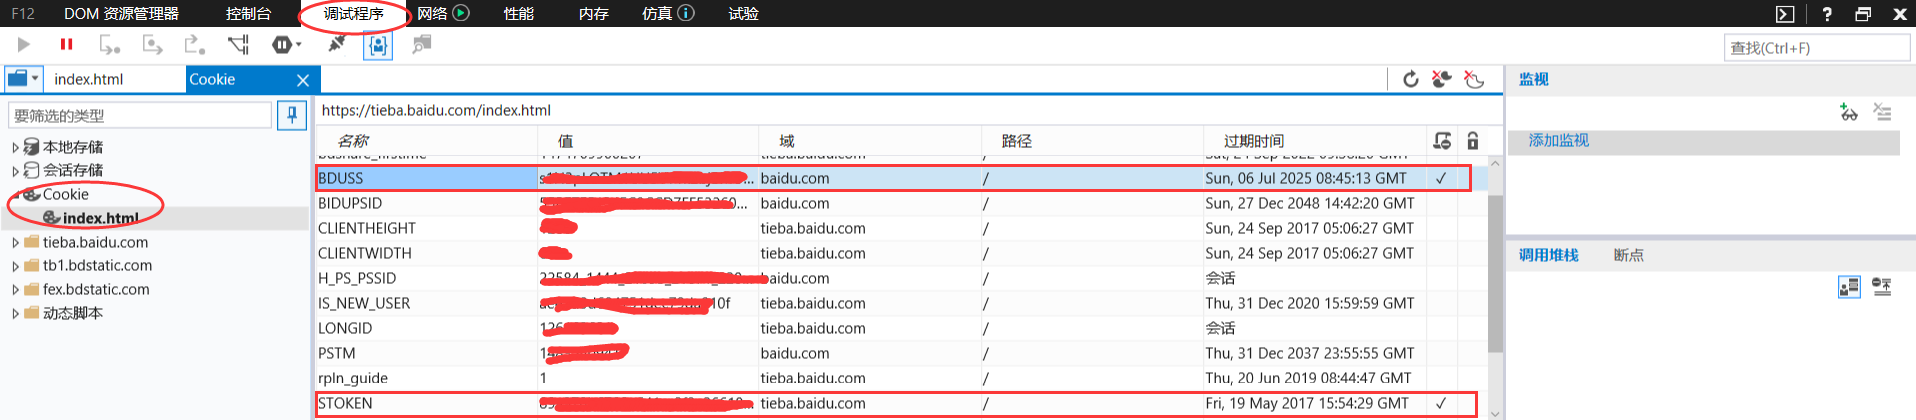The width and height of the screenshot is (1916, 420).
Task: Switch to 调用堆栈 call stack panel
Action: [1548, 255]
